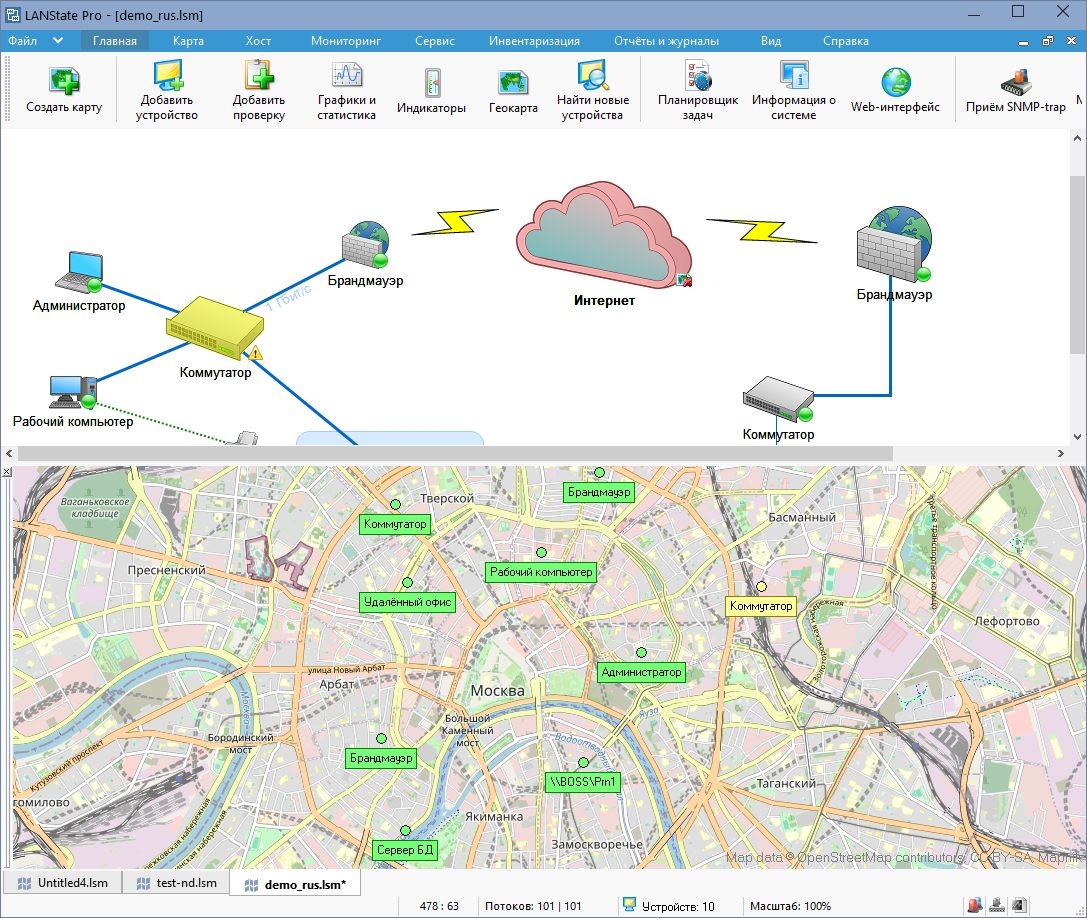This screenshot has height=918, width=1087.
Task: Open Графики и статистика toolbar item
Action: tap(347, 75)
